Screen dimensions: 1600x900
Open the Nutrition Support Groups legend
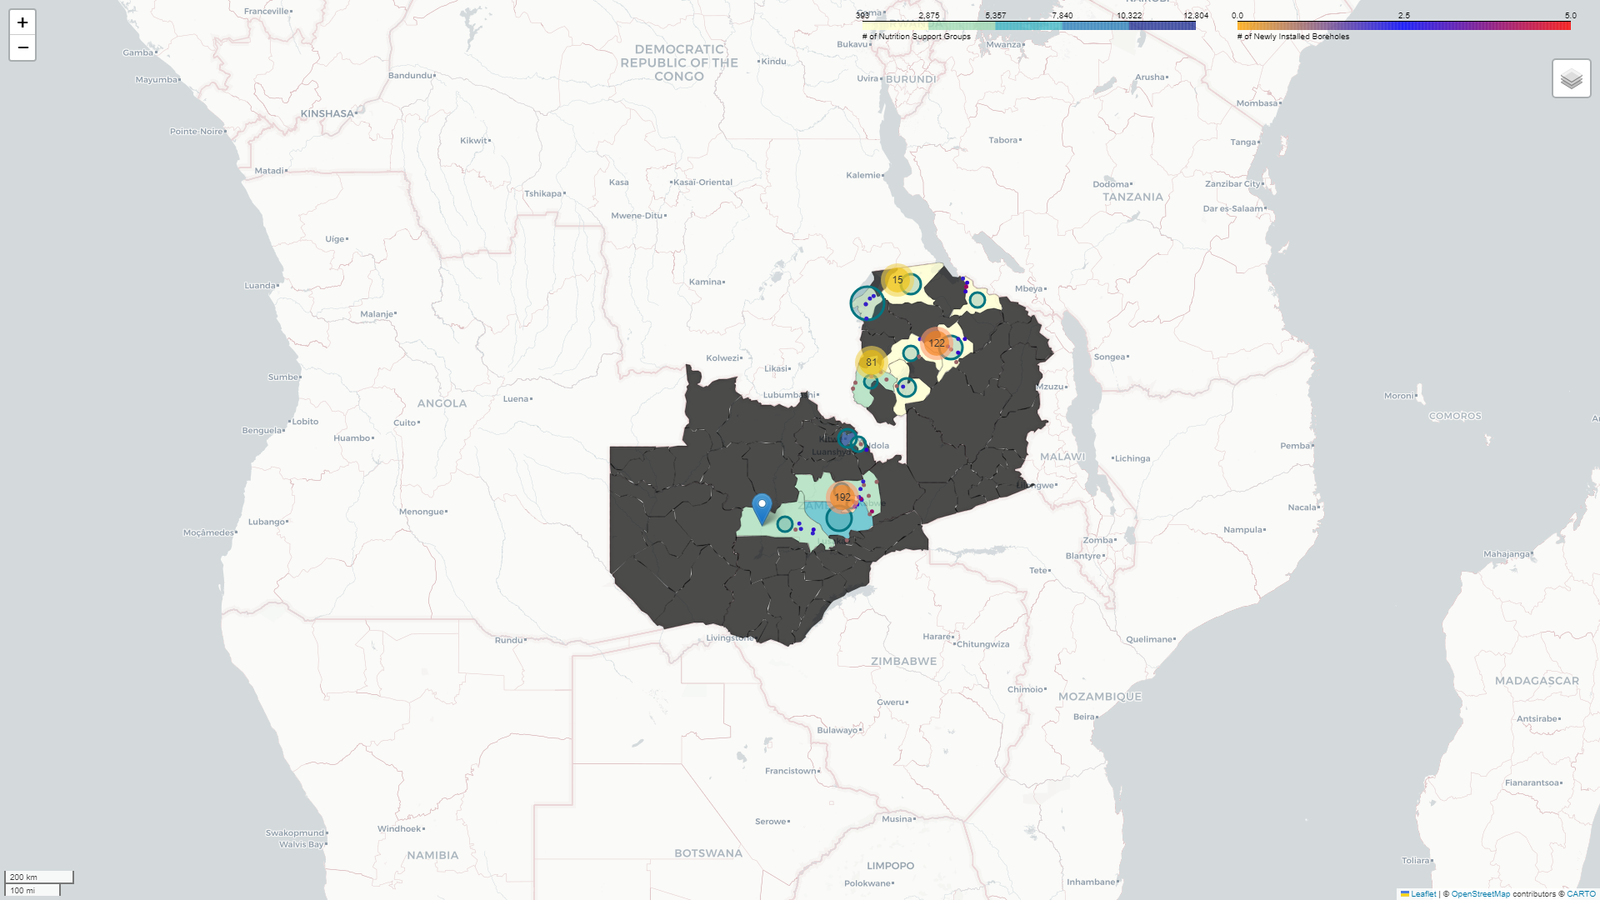click(917, 35)
